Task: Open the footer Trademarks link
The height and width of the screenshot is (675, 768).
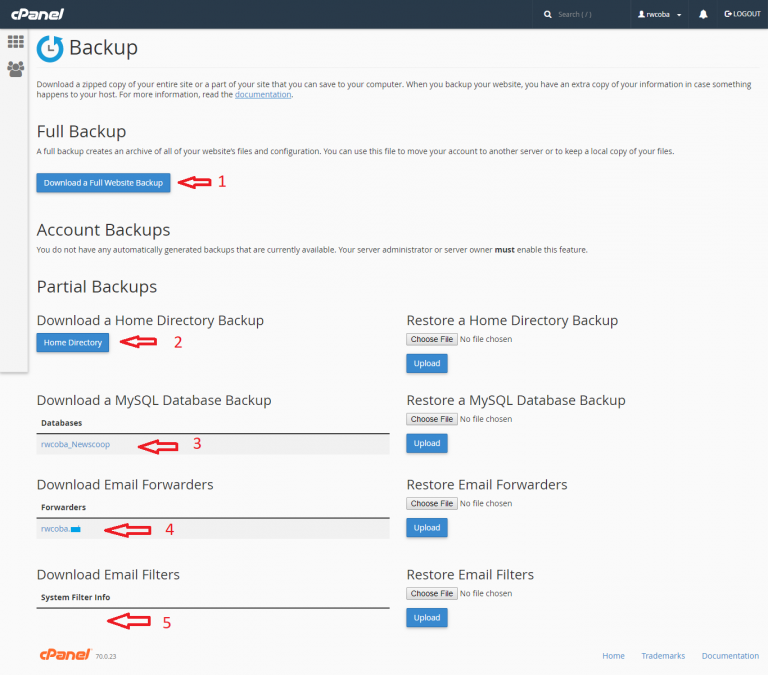Action: 663,656
